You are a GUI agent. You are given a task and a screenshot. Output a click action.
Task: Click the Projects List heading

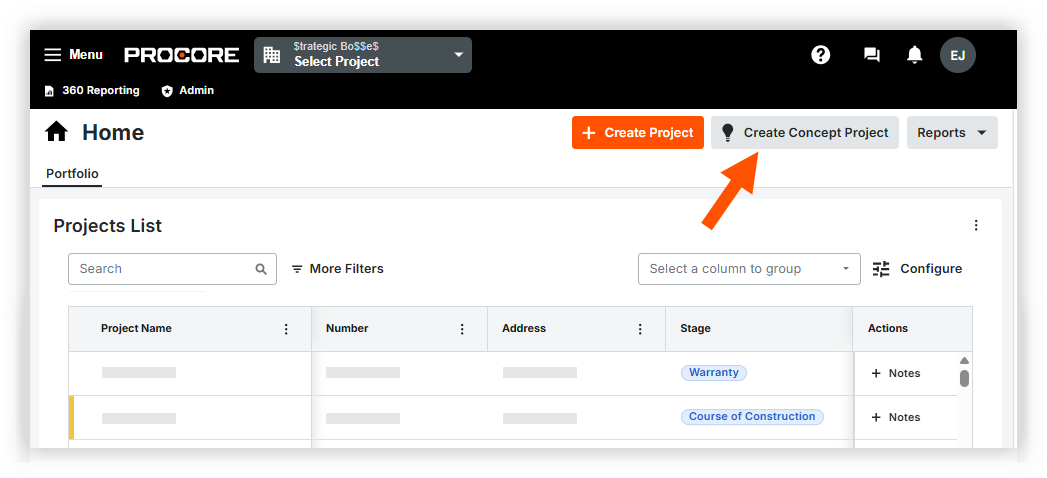(108, 226)
